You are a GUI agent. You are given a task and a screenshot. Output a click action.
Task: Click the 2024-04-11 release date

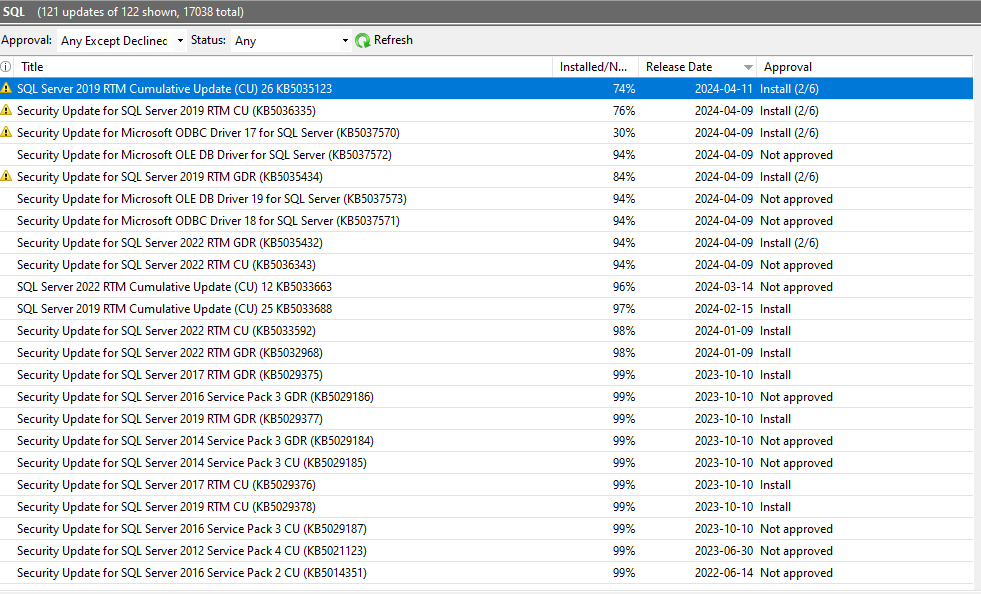coord(723,89)
